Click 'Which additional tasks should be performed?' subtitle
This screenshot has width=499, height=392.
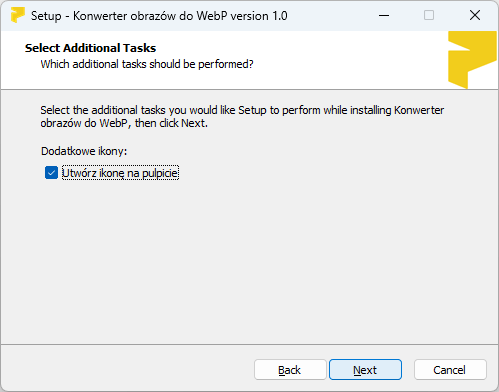coord(147,64)
